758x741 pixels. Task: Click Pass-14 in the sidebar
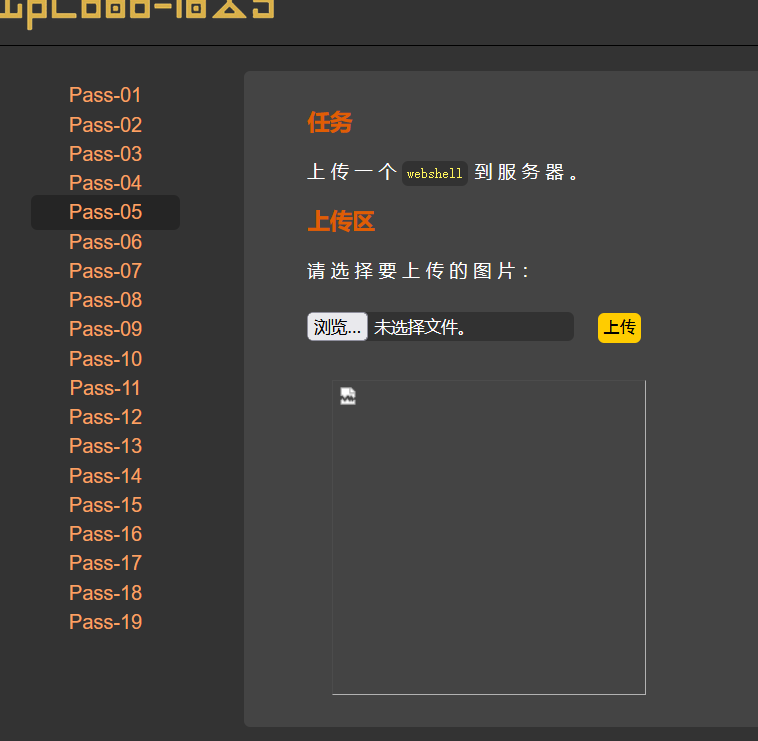coord(105,476)
